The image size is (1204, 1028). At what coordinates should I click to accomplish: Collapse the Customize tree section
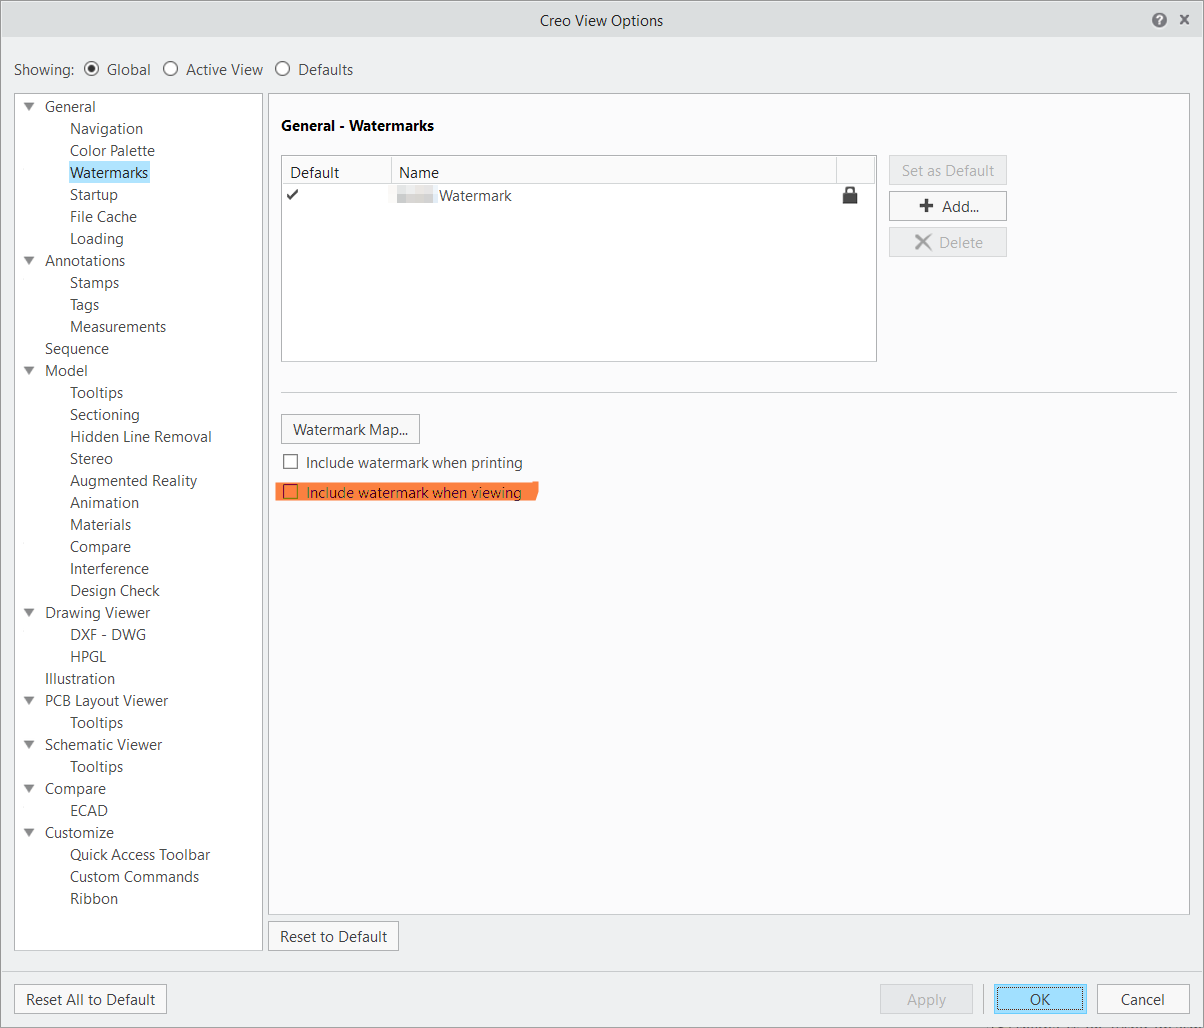[x=29, y=832]
